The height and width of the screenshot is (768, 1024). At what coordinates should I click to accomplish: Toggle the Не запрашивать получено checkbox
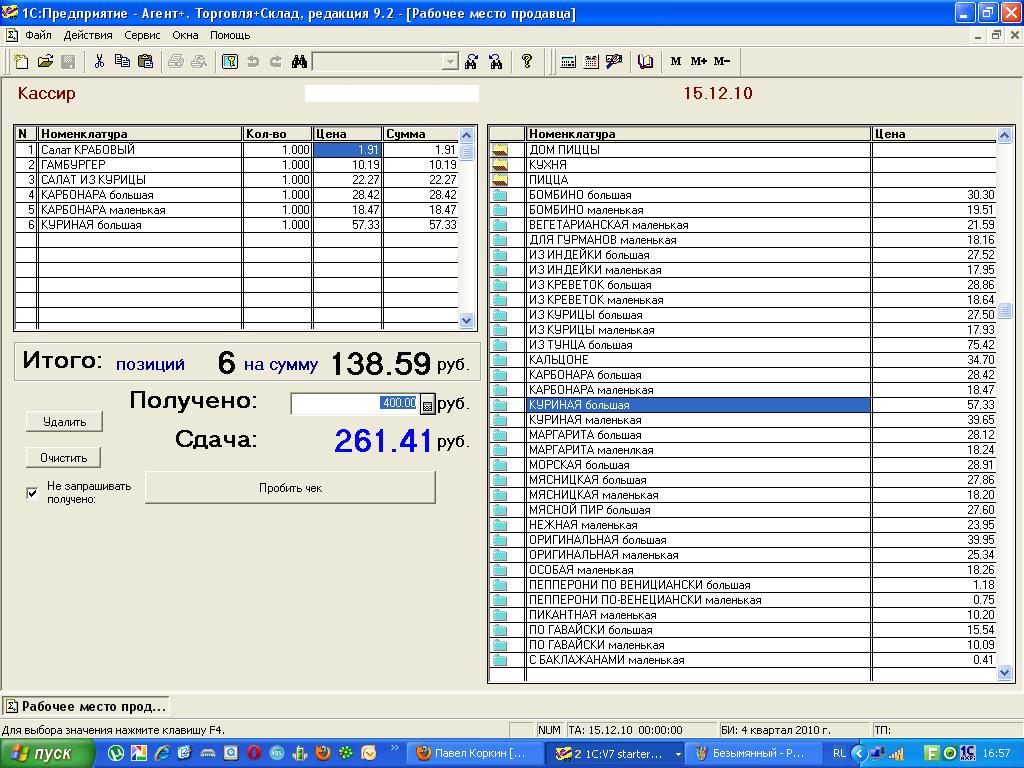[x=32, y=493]
